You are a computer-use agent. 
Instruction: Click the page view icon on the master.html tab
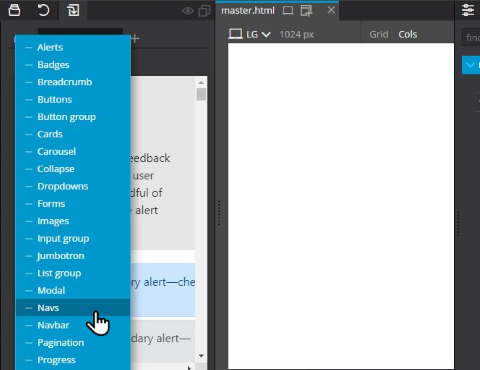tap(288, 11)
